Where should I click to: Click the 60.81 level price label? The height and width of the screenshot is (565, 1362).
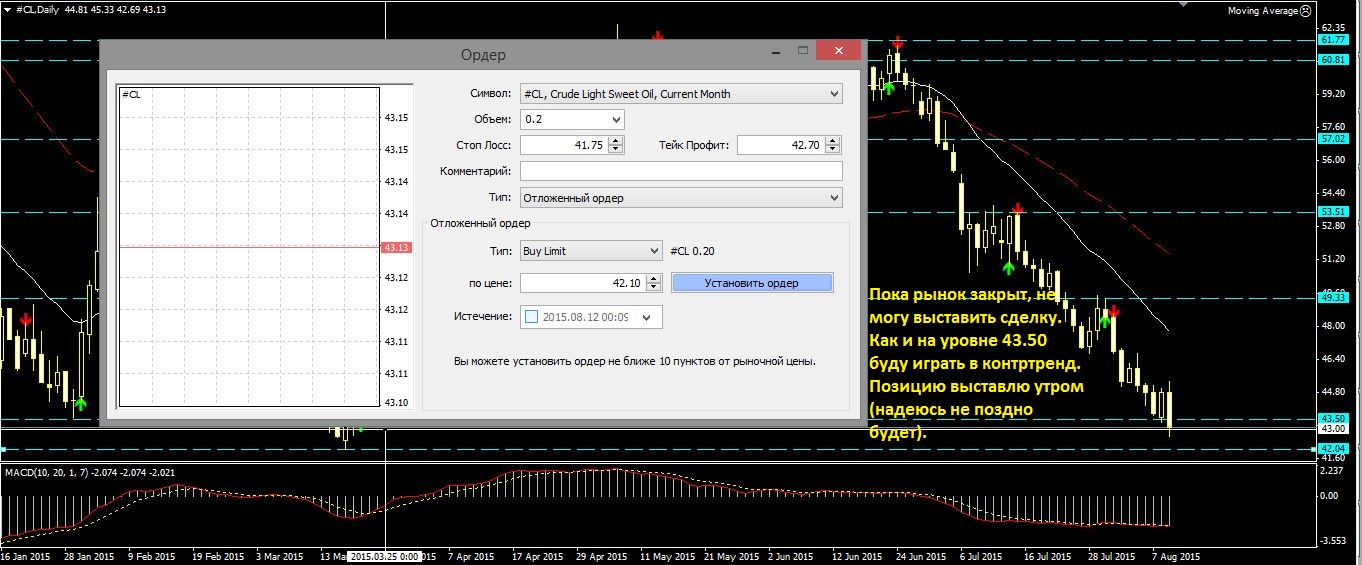point(1333,60)
